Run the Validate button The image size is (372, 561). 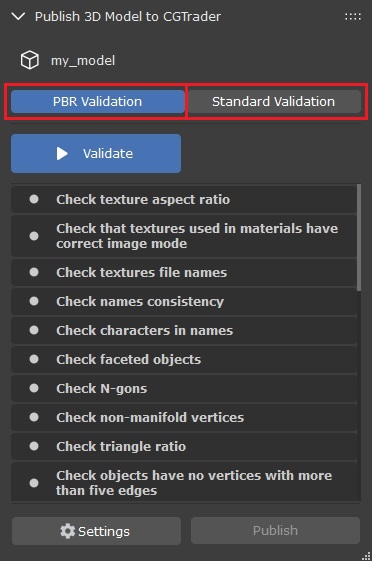[96, 153]
